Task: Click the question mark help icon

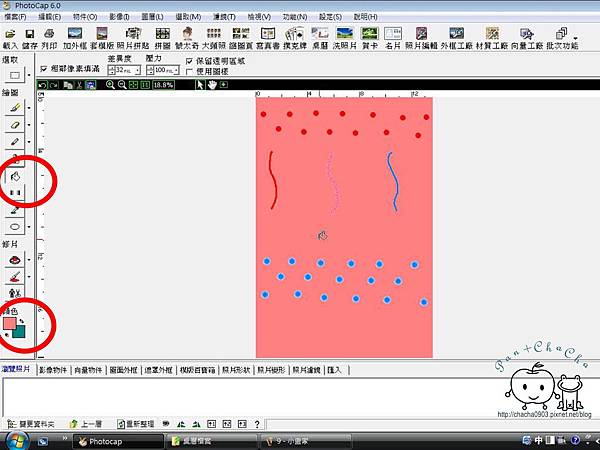Action: tap(257, 424)
